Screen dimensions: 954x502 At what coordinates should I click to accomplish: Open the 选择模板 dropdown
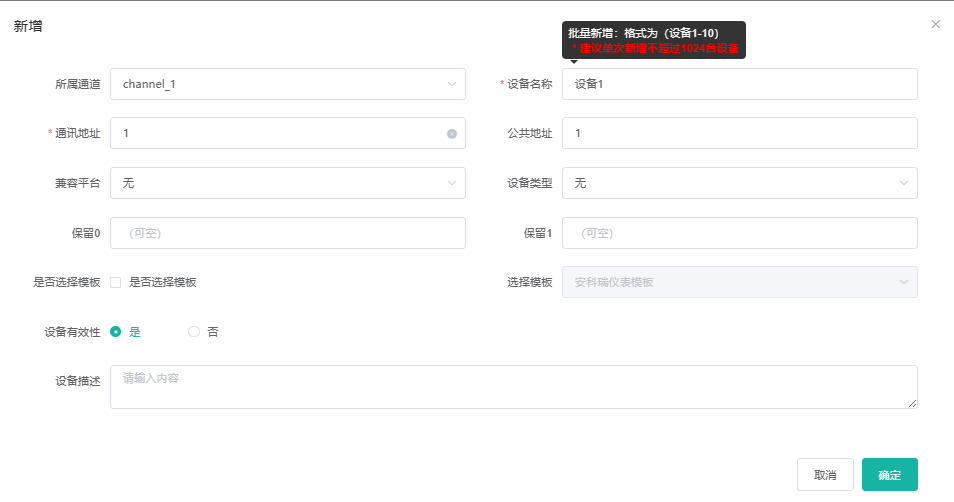click(x=740, y=282)
